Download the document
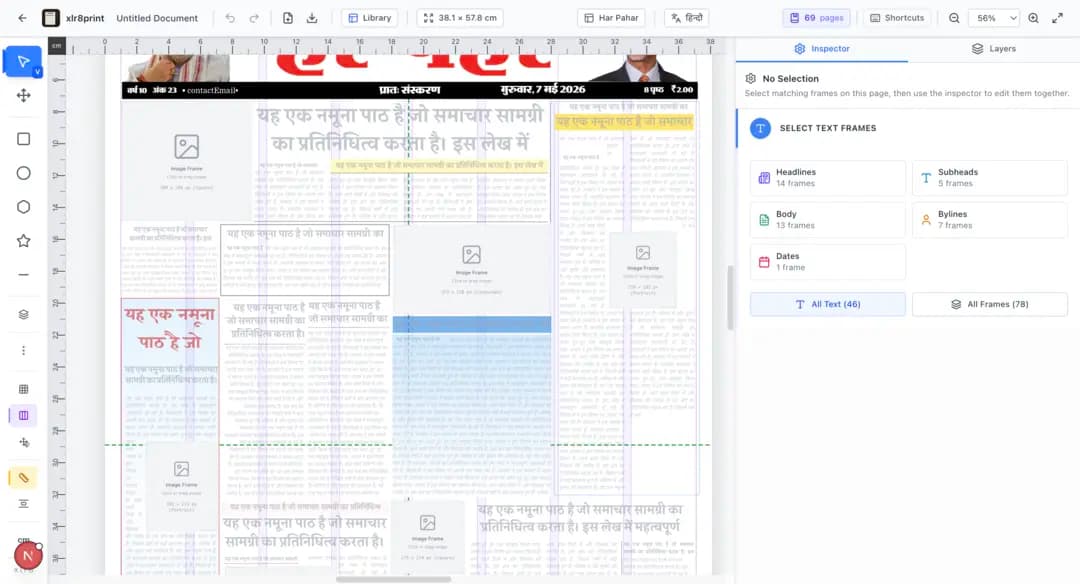This screenshot has width=1080, height=584. [x=312, y=18]
